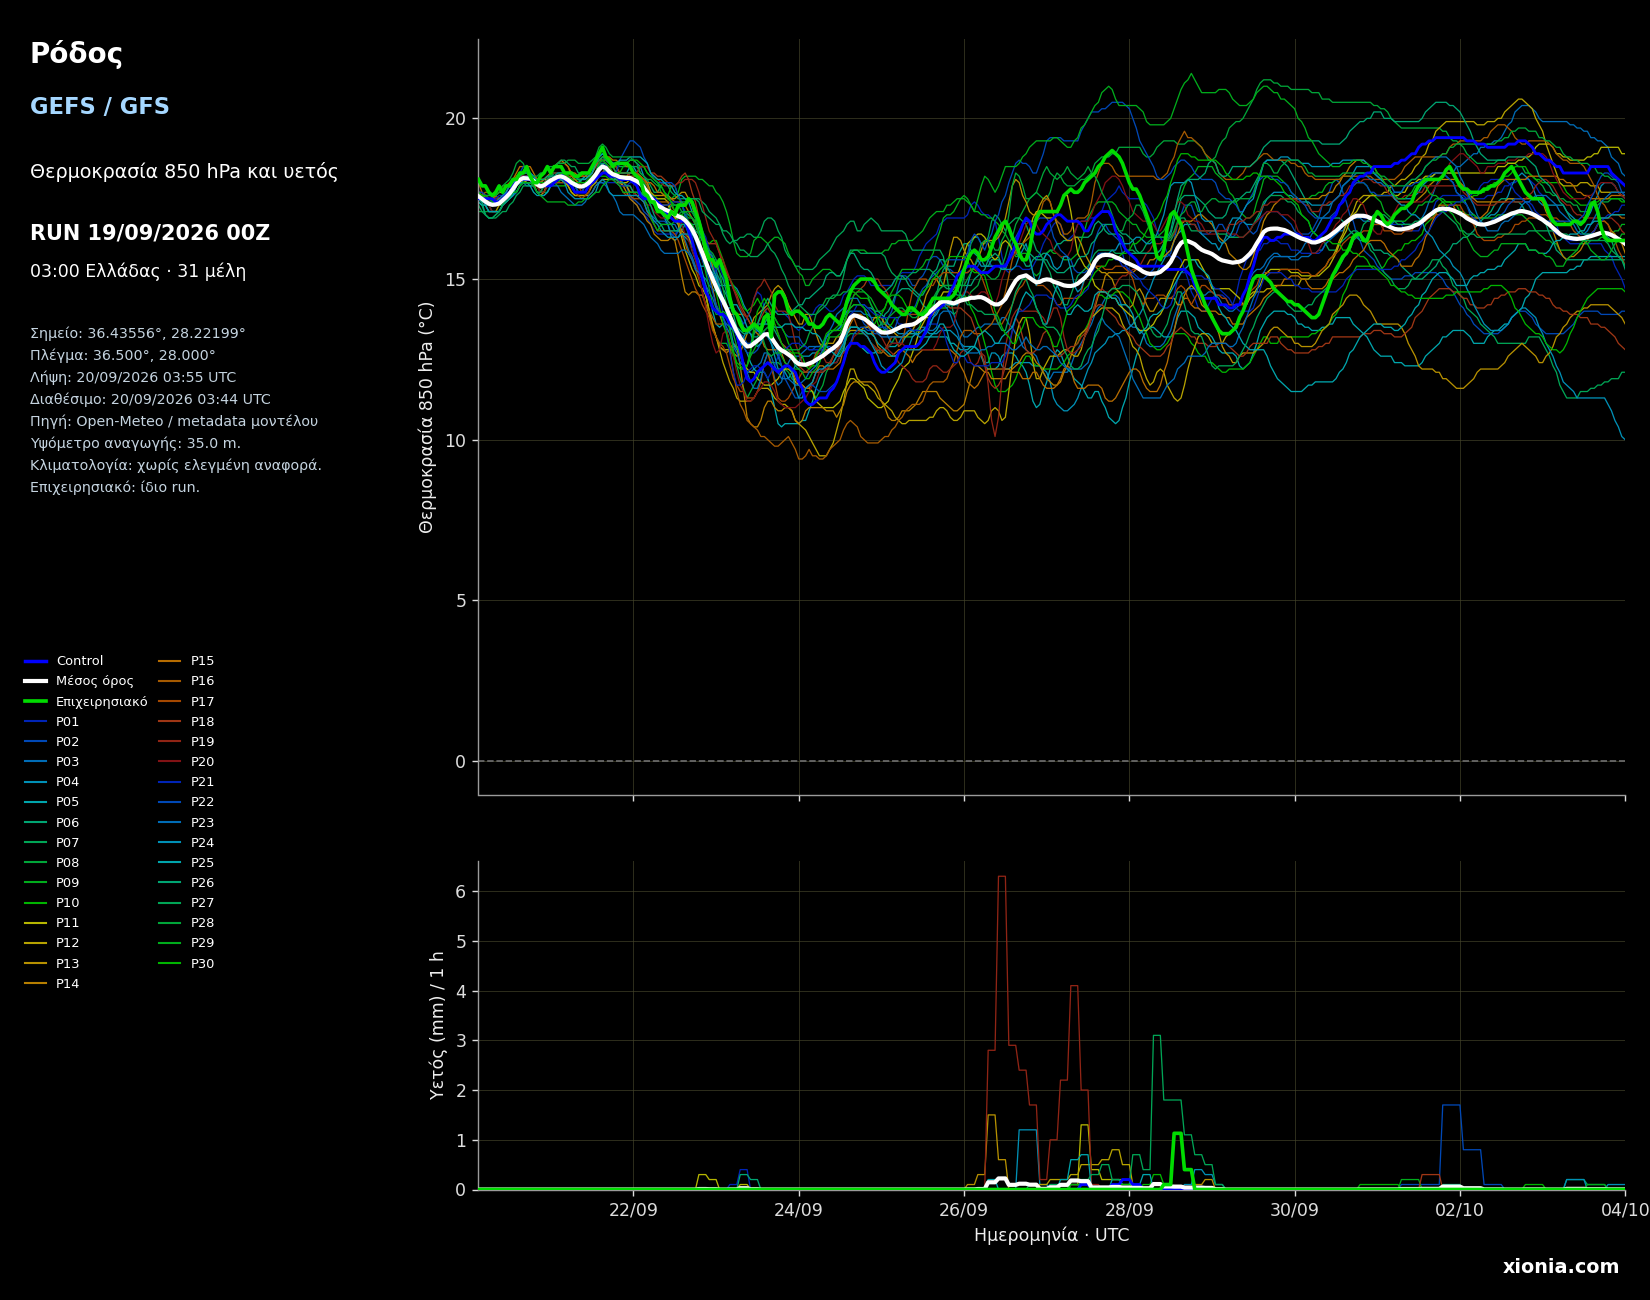Click the Ημερομηνία · UTC axis label
This screenshot has height=1300, width=1650.
(1052, 1236)
